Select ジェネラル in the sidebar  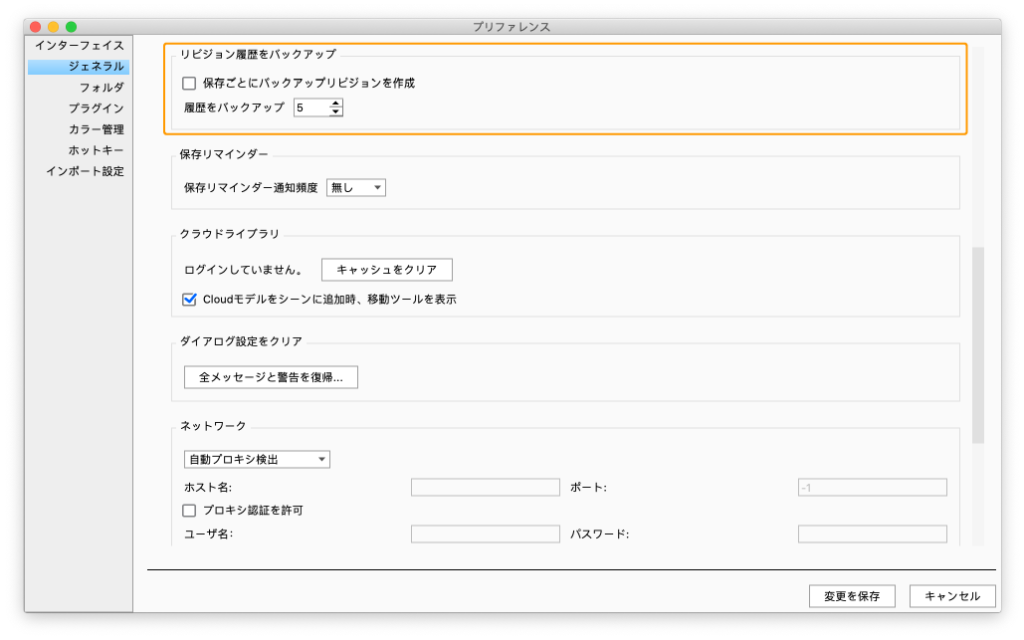point(78,67)
